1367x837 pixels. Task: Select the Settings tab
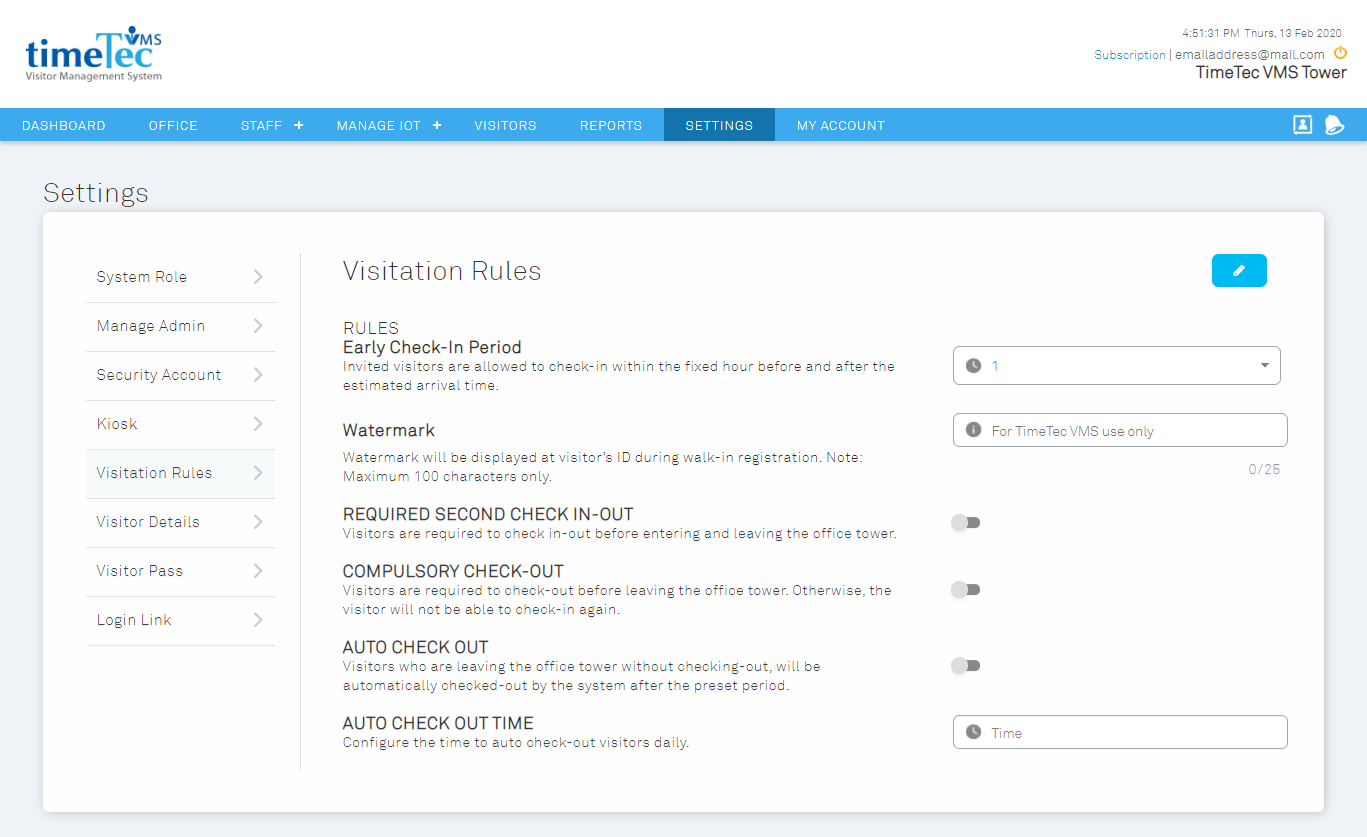click(x=719, y=125)
